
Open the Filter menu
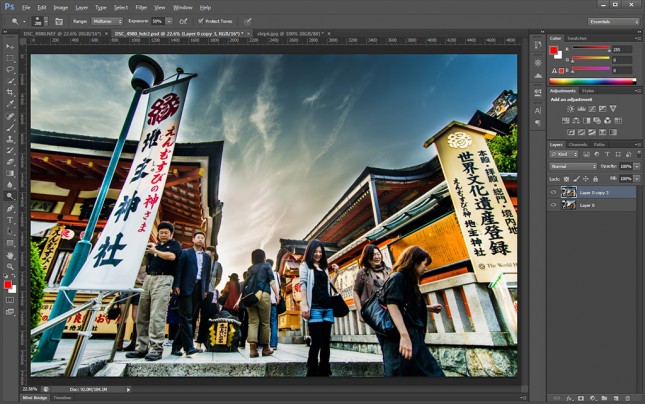tap(141, 7)
